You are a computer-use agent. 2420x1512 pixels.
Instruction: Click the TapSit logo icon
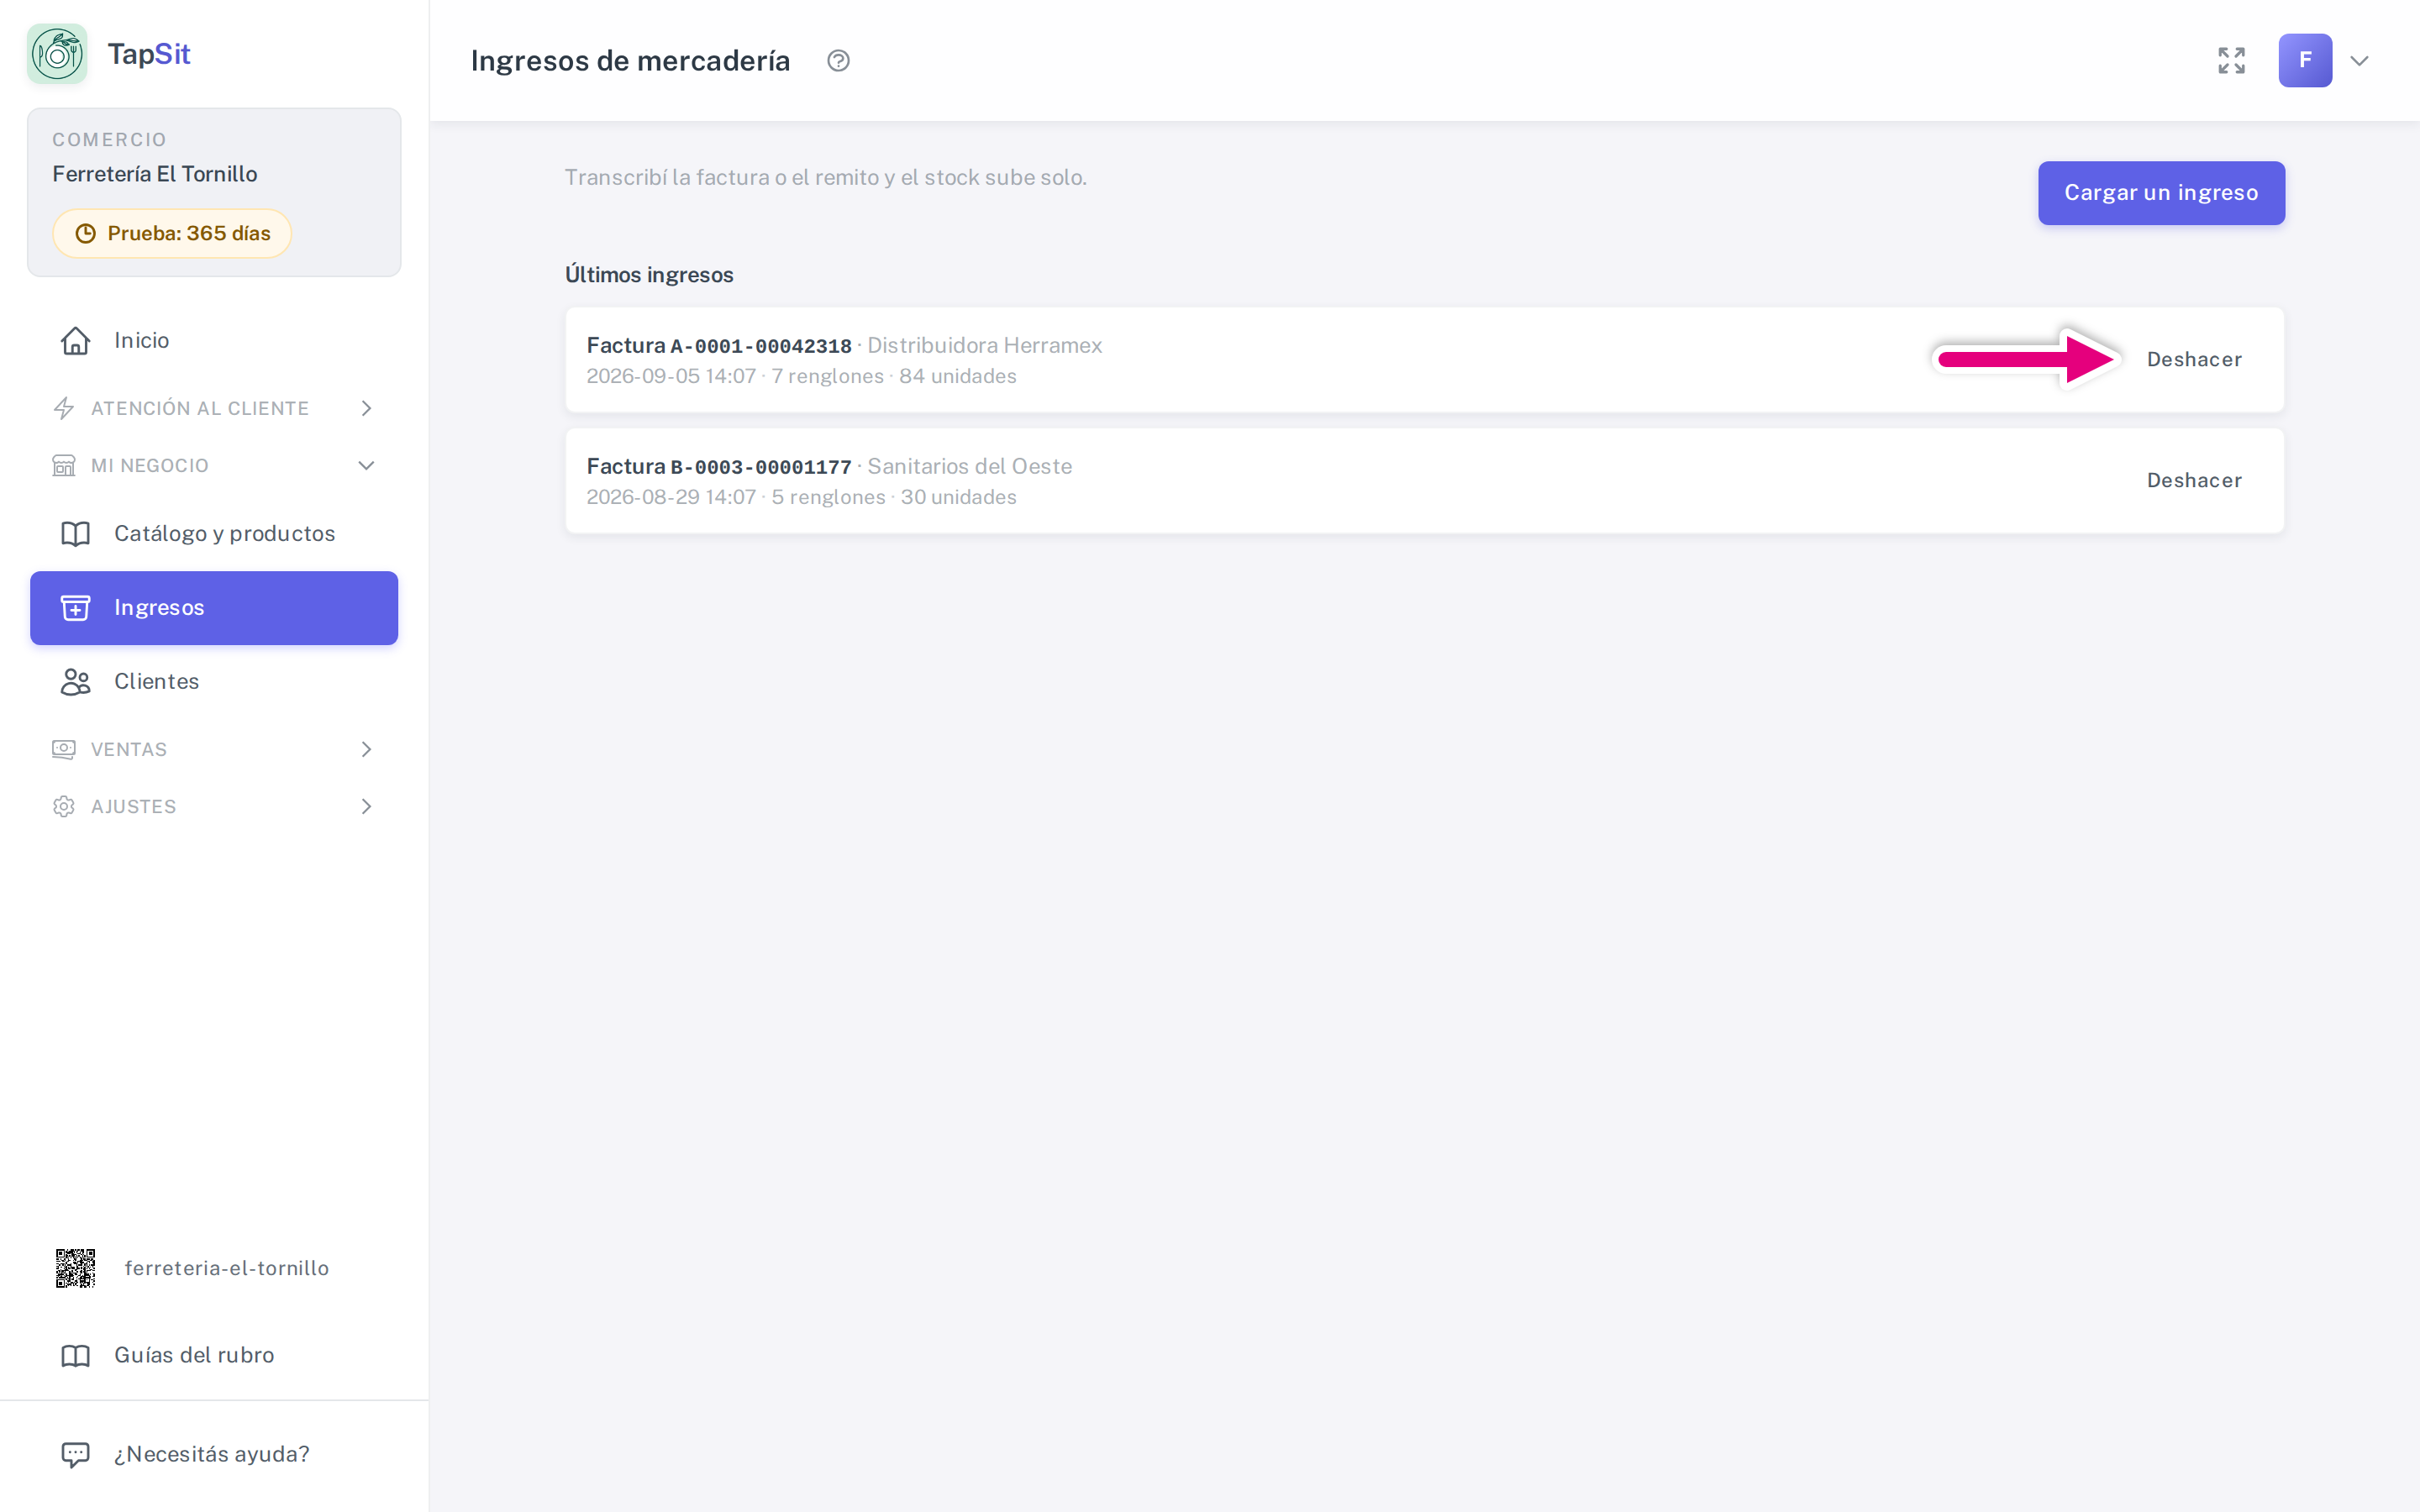point(57,54)
